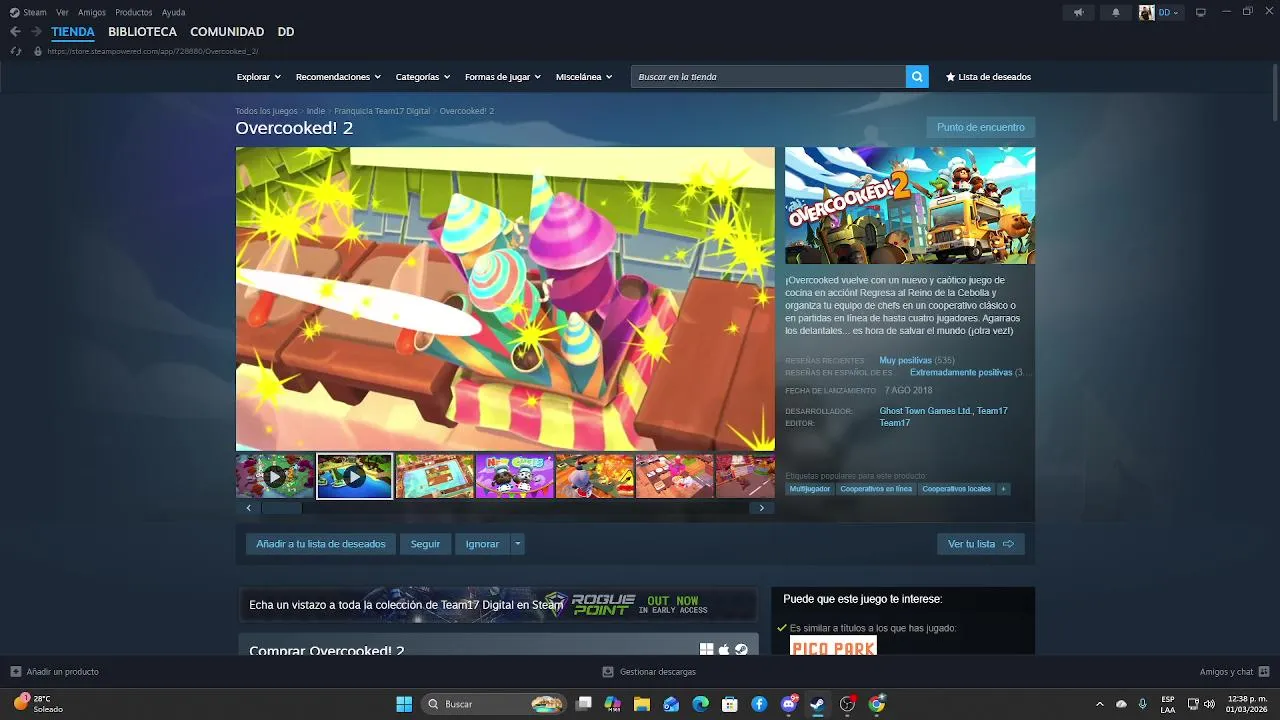Open the PICO PARK recommendation image
The width and height of the screenshot is (1280, 720).
coord(833,646)
